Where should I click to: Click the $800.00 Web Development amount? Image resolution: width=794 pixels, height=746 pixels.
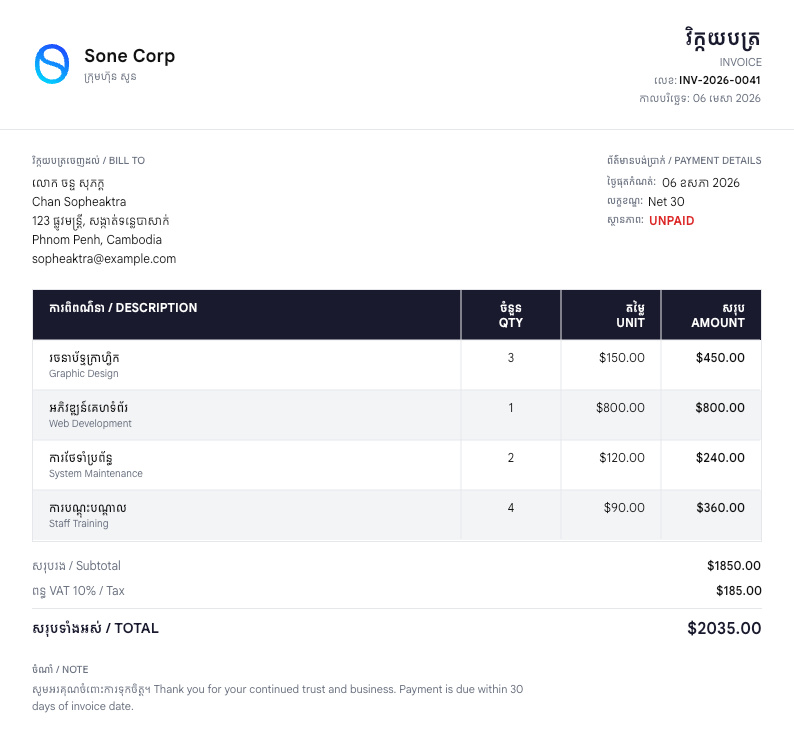pos(720,408)
